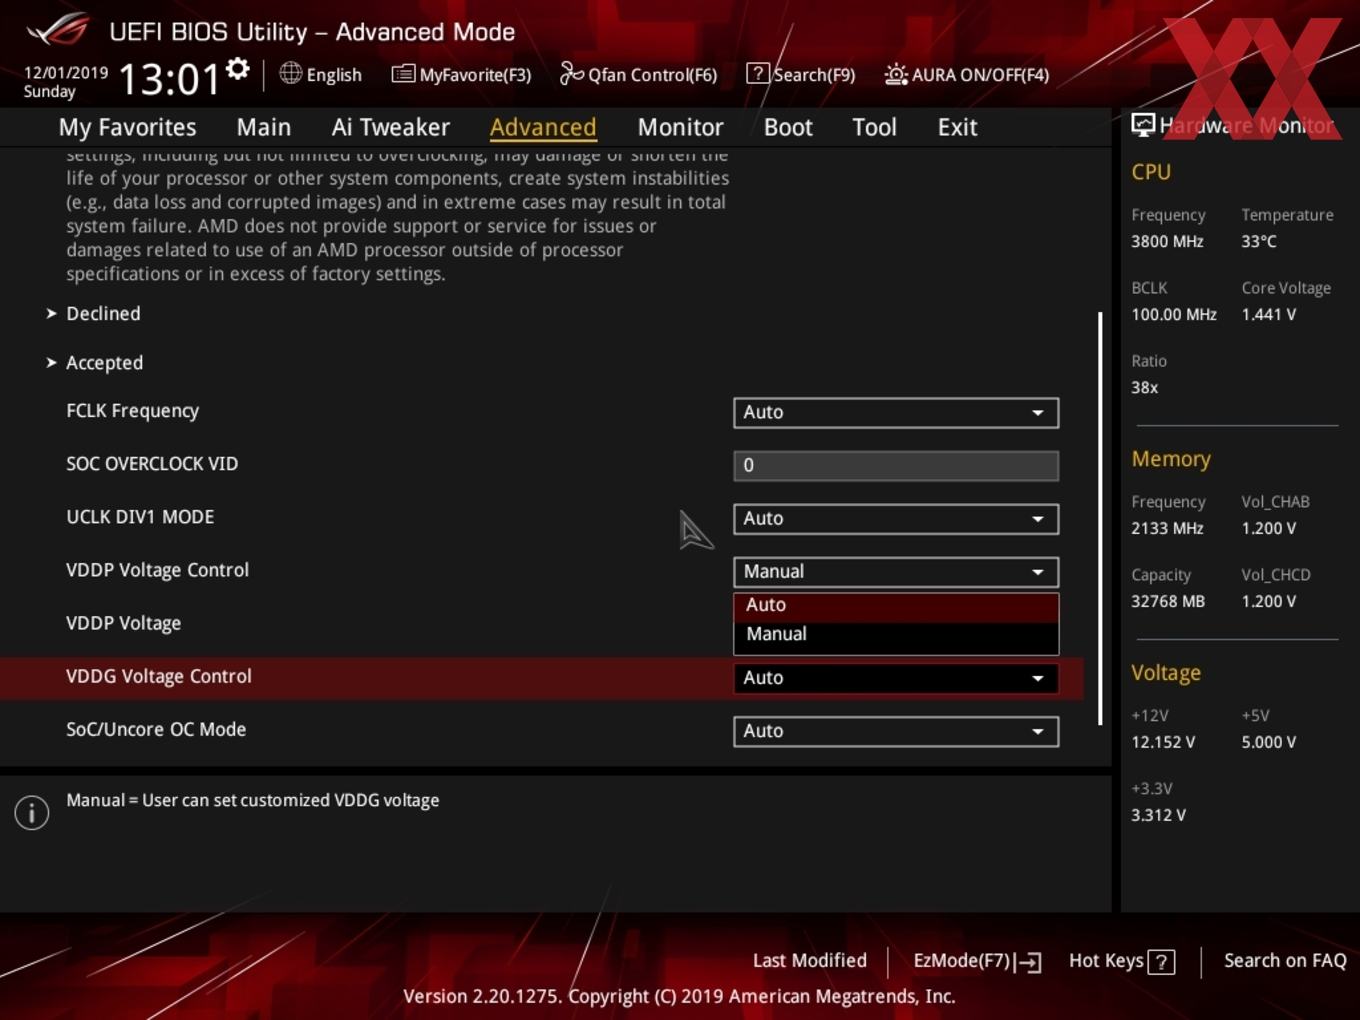
Task: Click Hot Keys button
Action: point(1121,961)
